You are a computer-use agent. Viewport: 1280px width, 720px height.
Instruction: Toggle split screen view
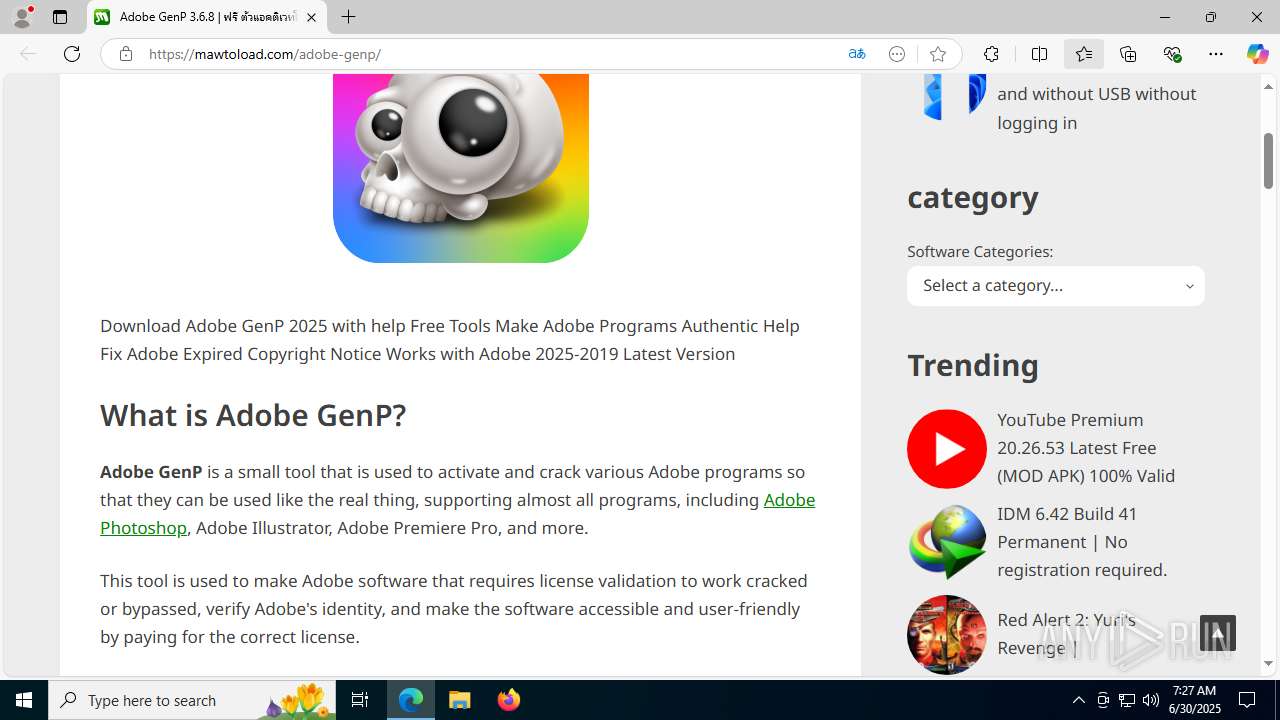(x=1039, y=54)
